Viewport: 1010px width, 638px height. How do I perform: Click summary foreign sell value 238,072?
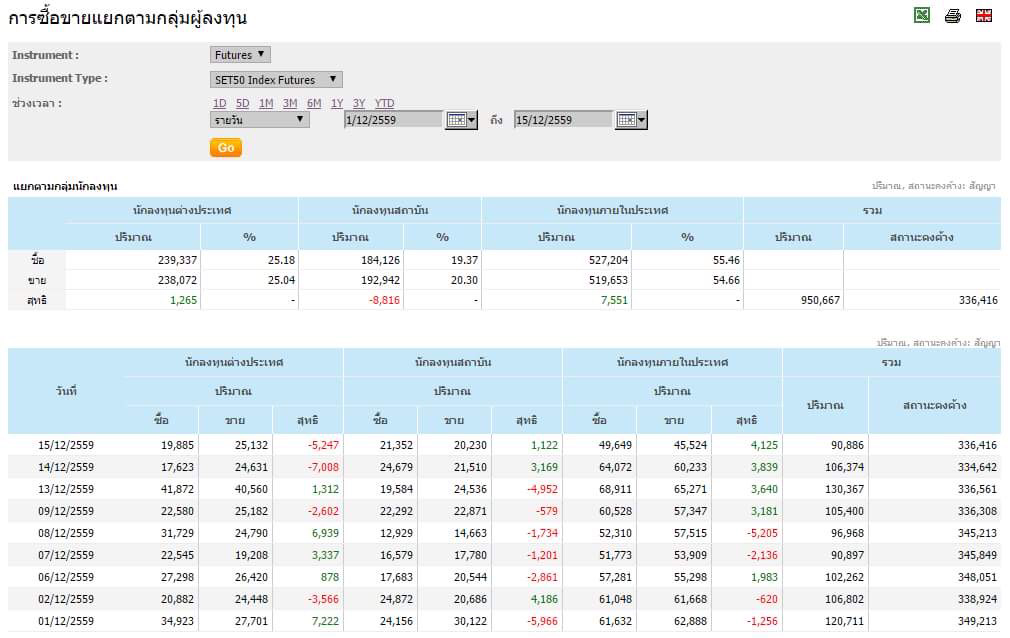pyautogui.click(x=177, y=280)
